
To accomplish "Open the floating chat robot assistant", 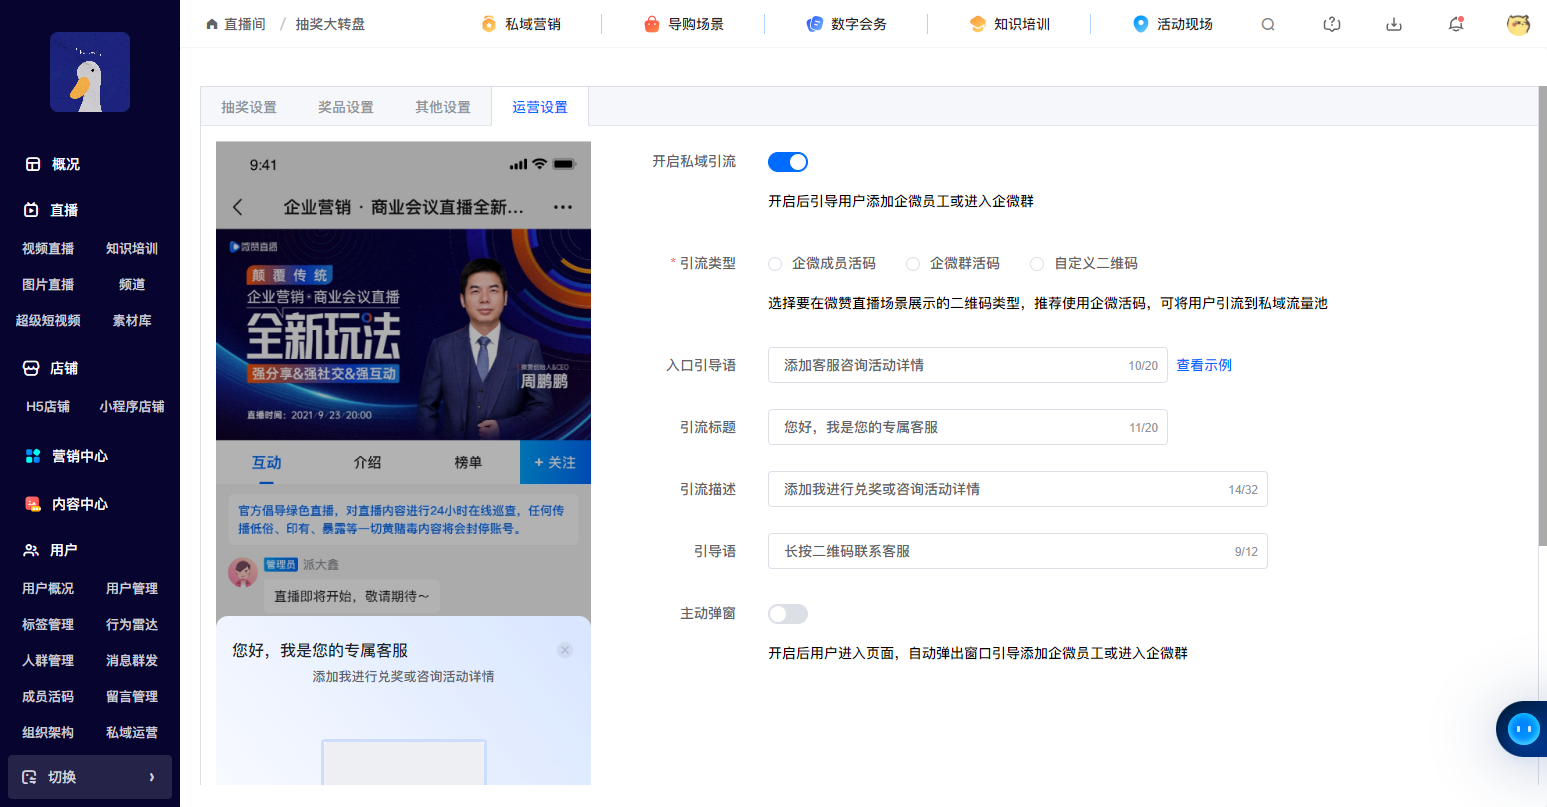I will tap(1523, 729).
